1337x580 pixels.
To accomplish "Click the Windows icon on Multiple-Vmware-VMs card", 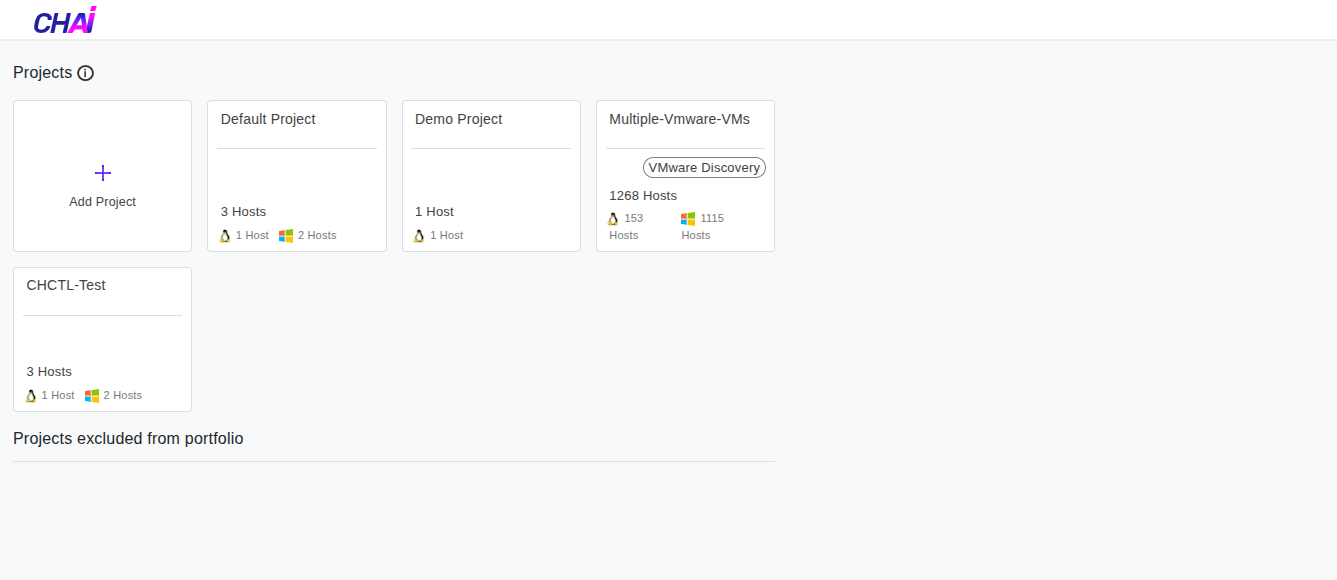I will coord(687,218).
